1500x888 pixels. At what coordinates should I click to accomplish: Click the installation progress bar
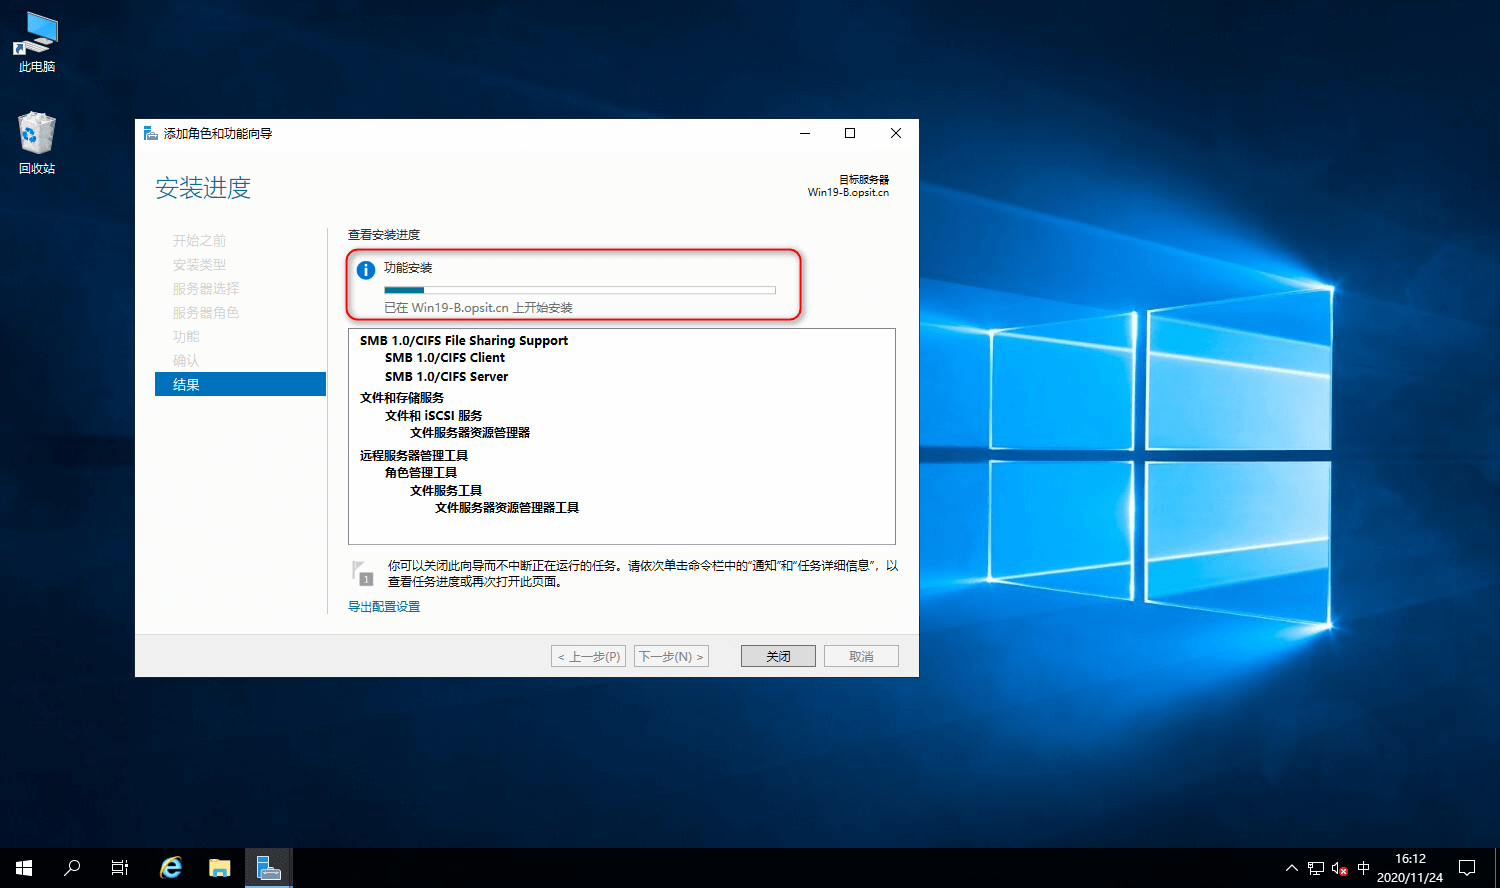pyautogui.click(x=580, y=290)
